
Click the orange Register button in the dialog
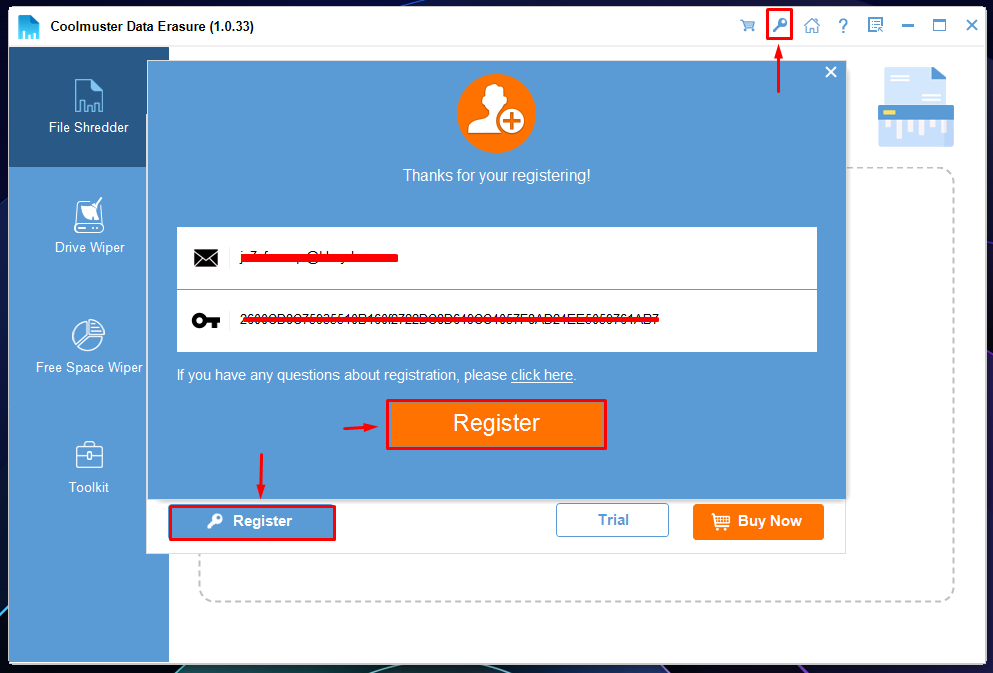click(496, 424)
